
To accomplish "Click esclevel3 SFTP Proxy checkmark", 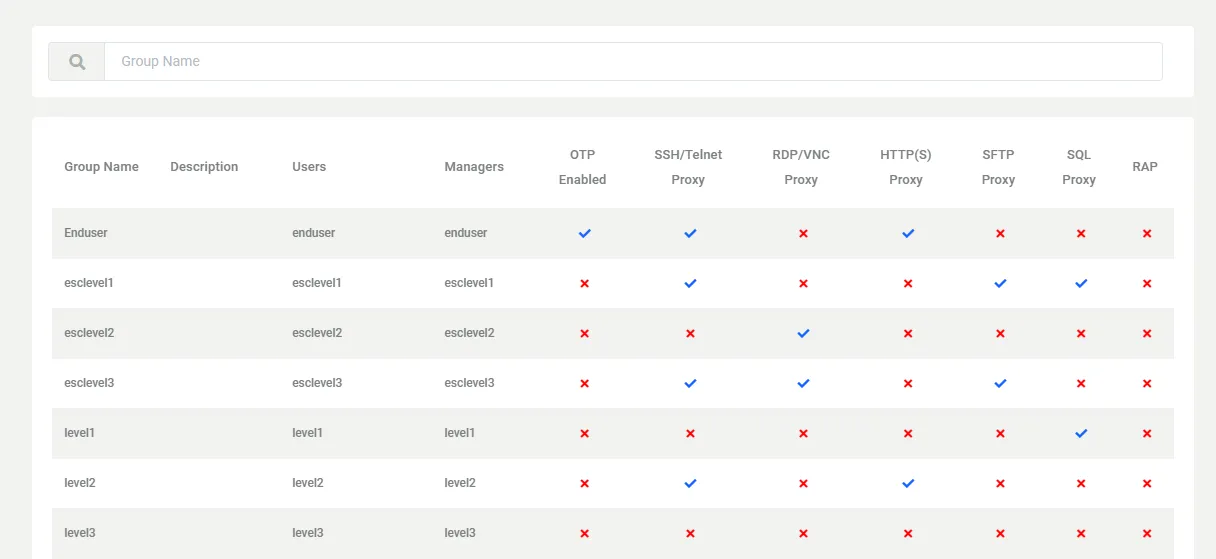I will [x=1000, y=383].
